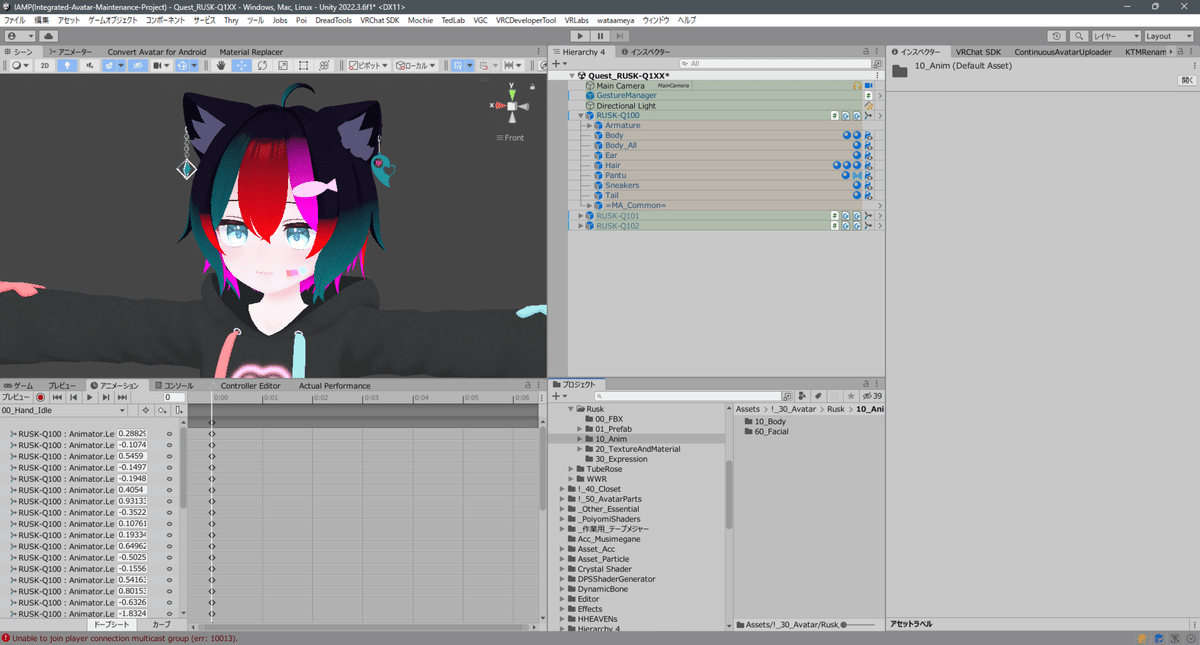Toggle 2D view mode in Scene
Viewport: 1200px width, 645px height.
45,65
